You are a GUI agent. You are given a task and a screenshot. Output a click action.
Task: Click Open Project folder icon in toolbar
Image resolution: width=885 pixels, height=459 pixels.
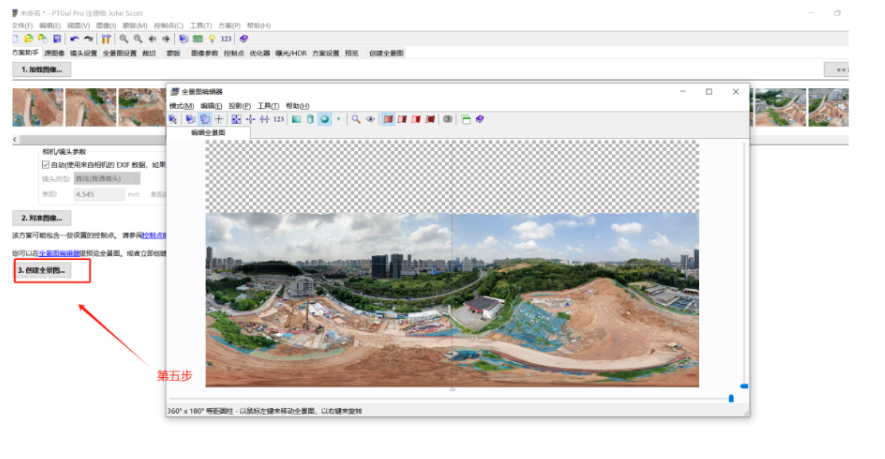(28, 38)
